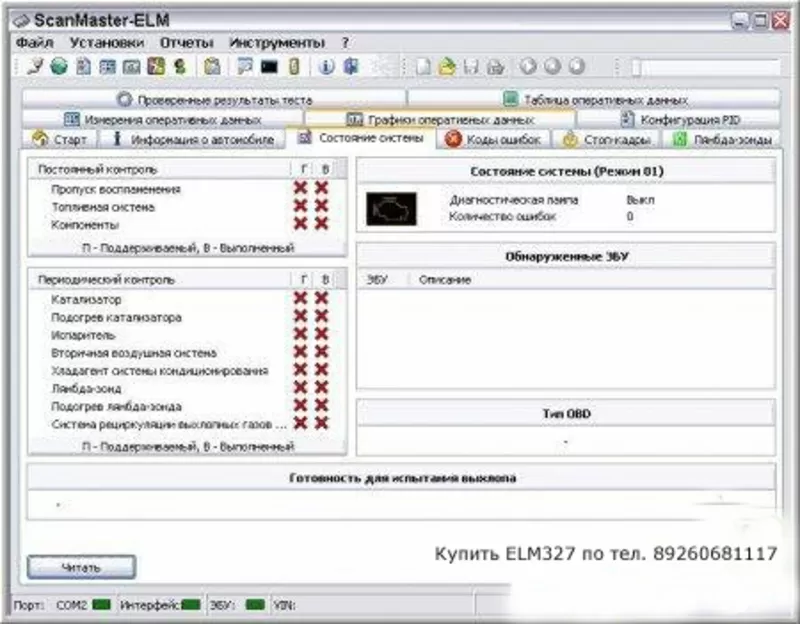Select the Состояние системы tab
The height and width of the screenshot is (624, 800).
[x=360, y=138]
